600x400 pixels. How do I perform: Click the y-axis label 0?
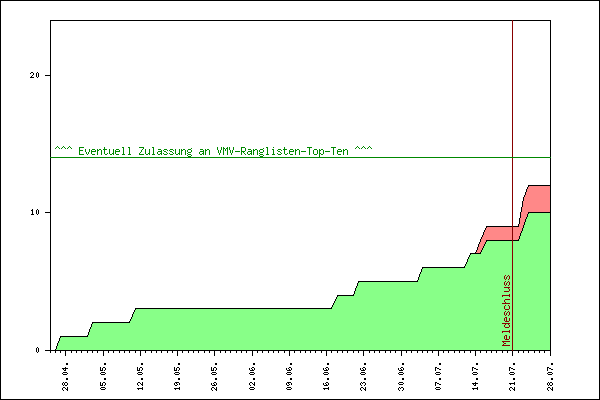click(x=38, y=350)
